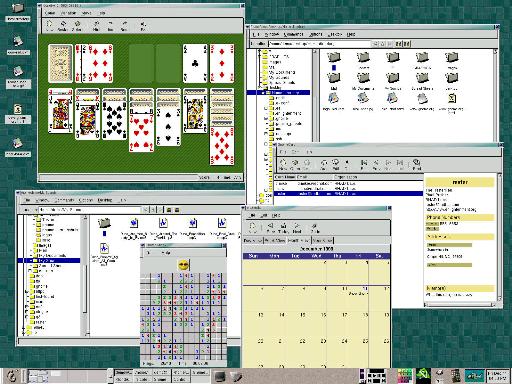
Task: Click the Prev arrow icon in the calendar toolbar
Action: (270, 228)
